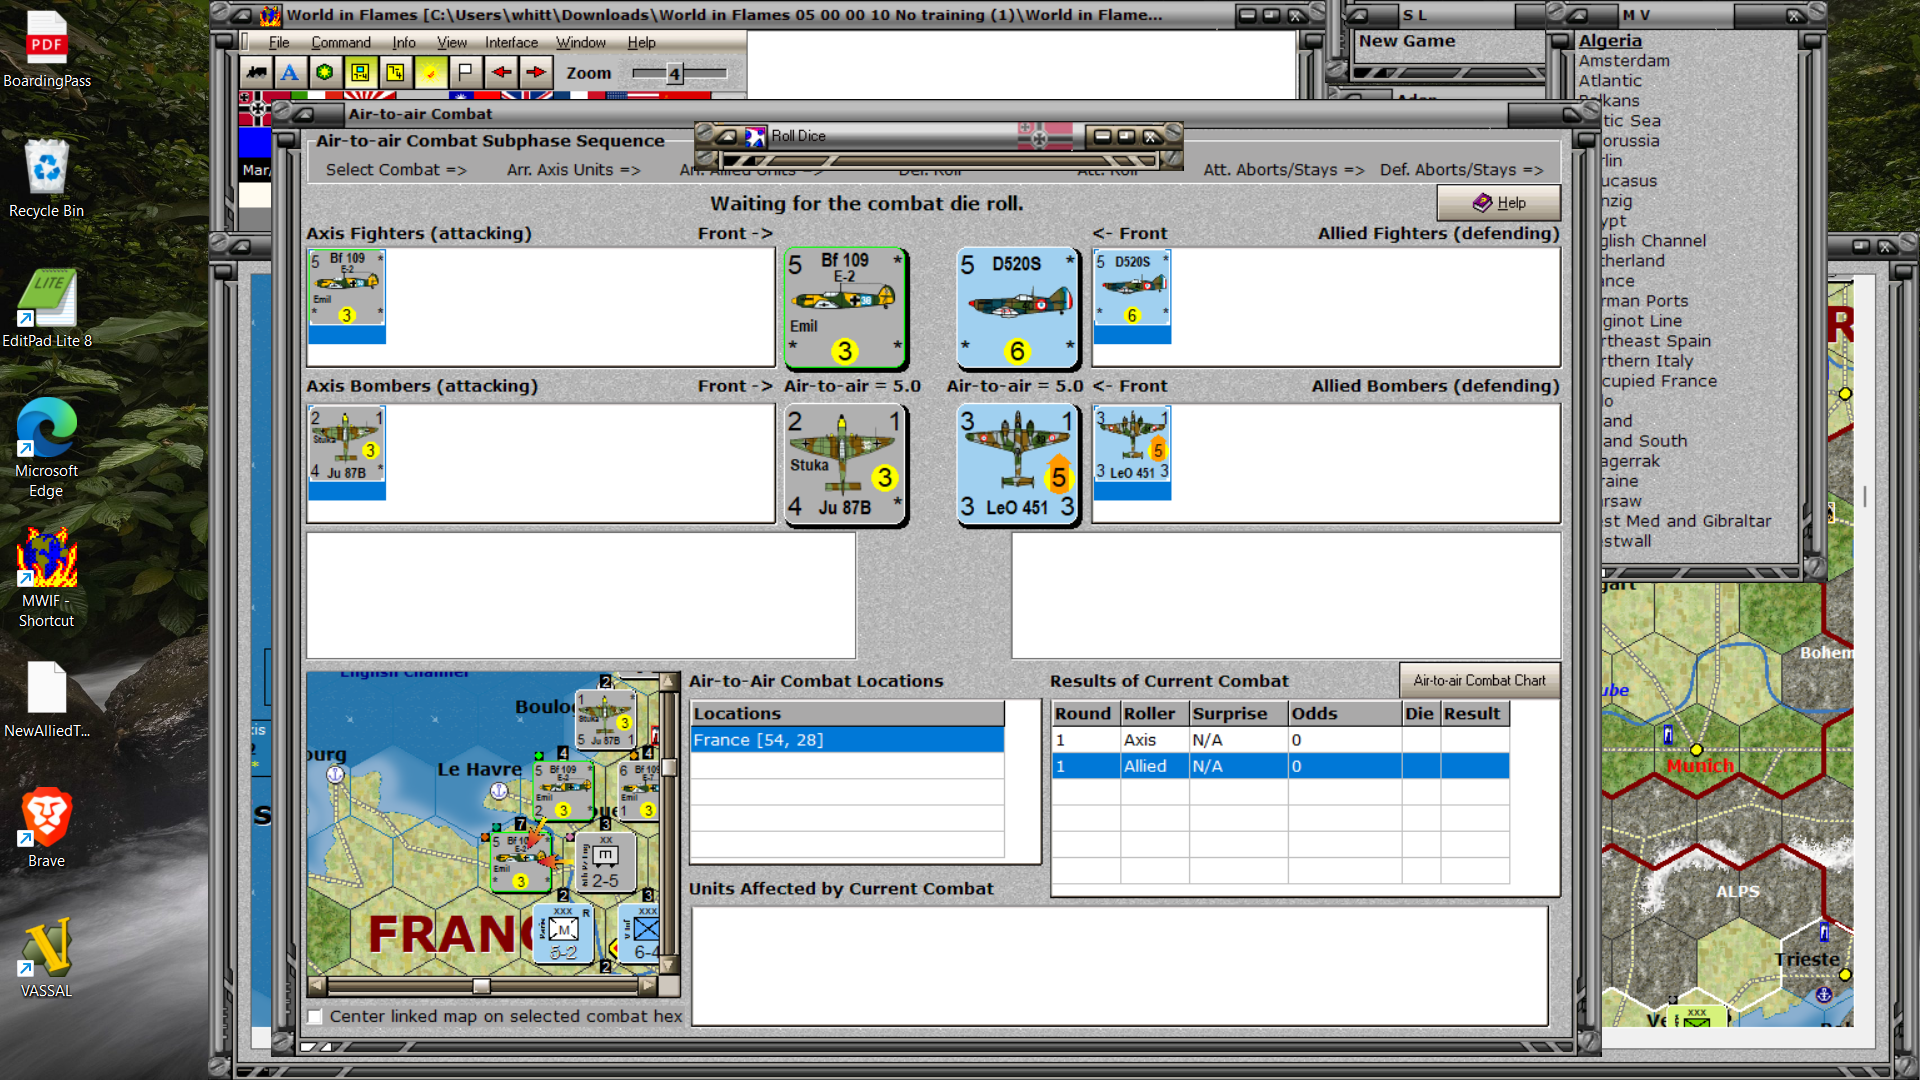Select the Allied row in combat results
The height and width of the screenshot is (1080, 1920).
click(x=1280, y=766)
